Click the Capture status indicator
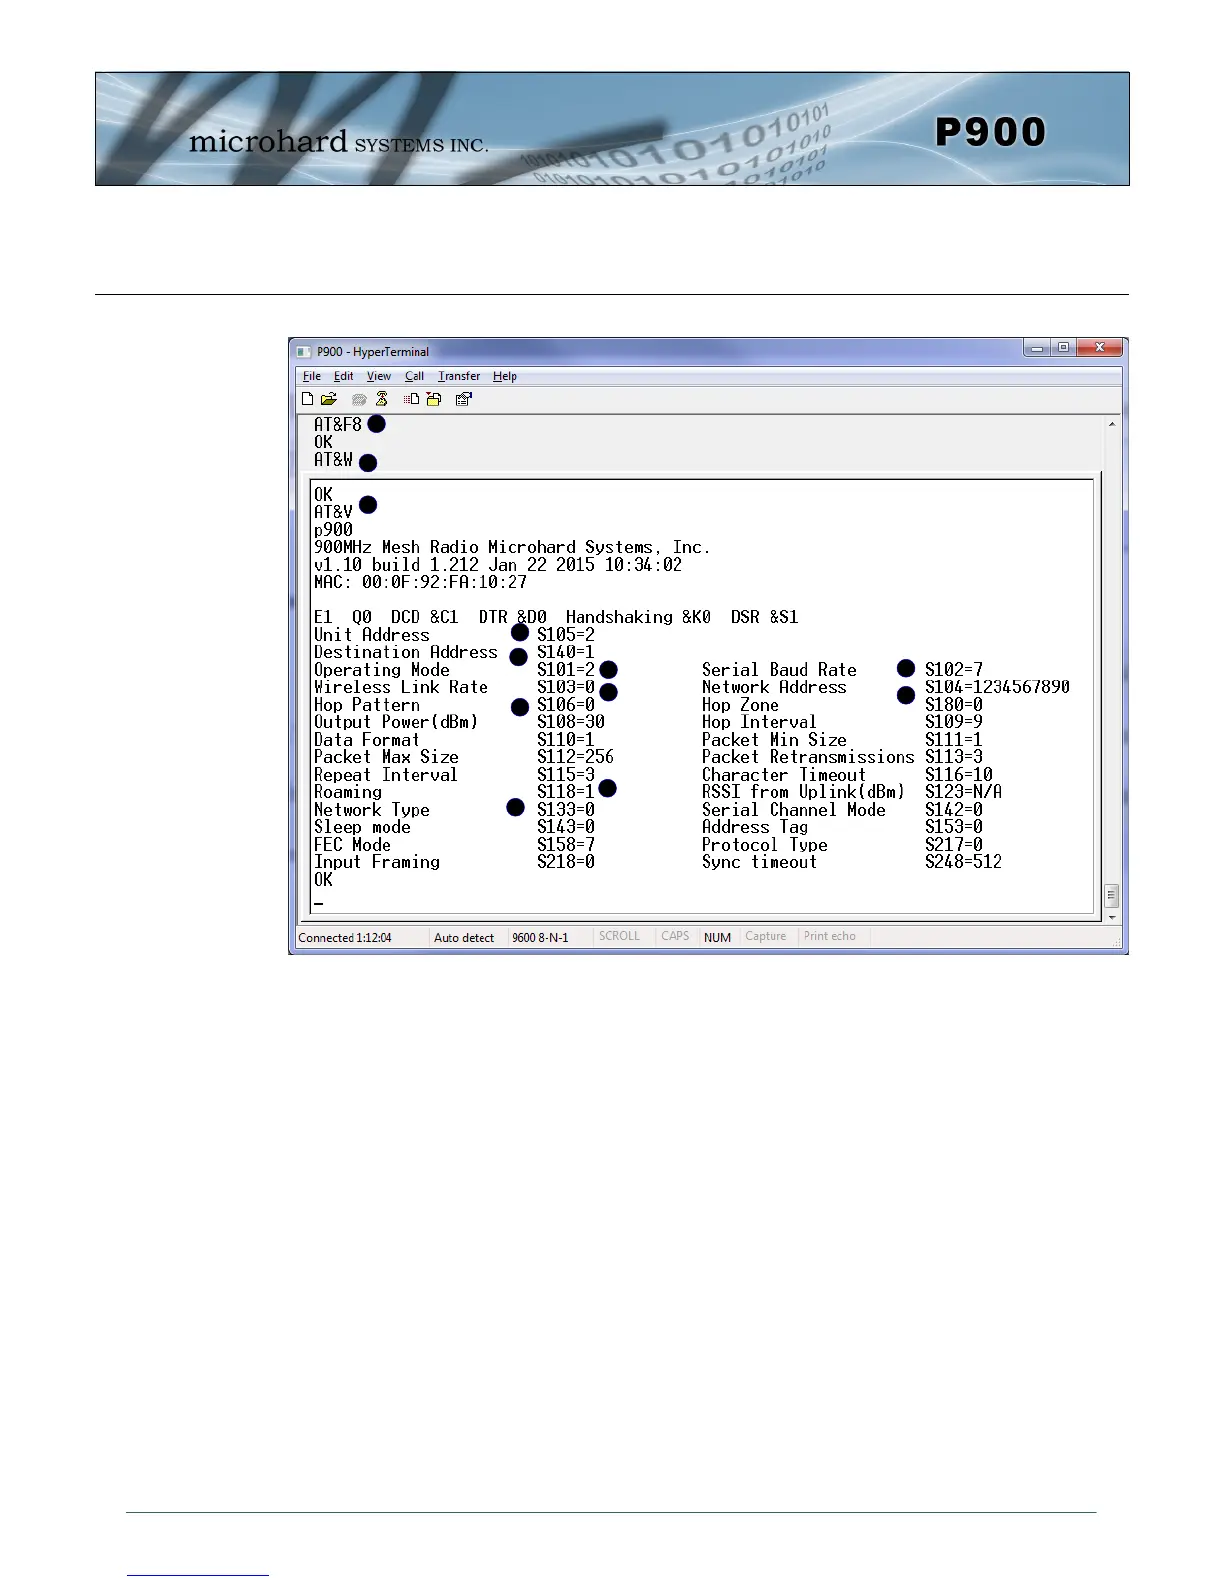The image size is (1224, 1584). (766, 936)
